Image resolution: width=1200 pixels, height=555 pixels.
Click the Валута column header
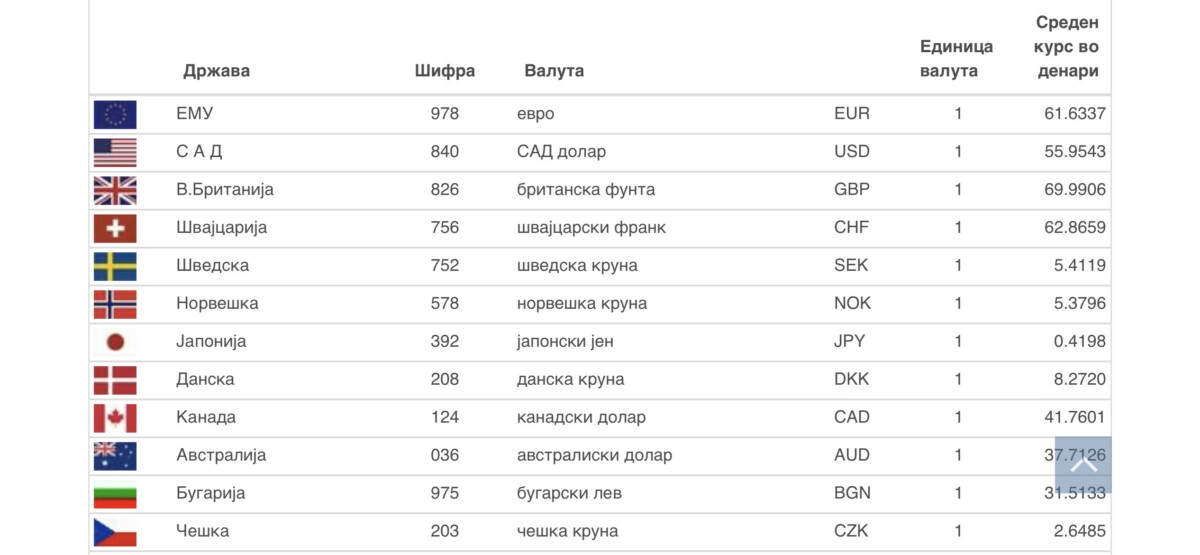(554, 71)
